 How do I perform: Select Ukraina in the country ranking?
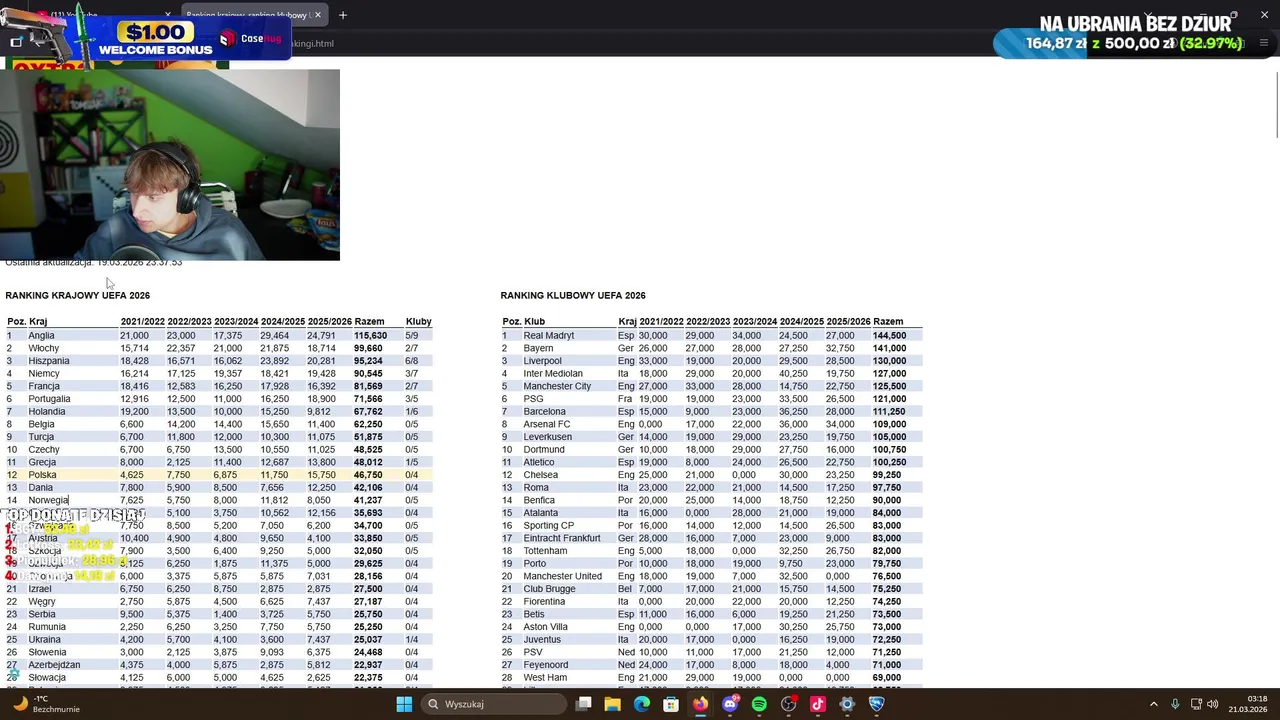pyautogui.click(x=45, y=640)
